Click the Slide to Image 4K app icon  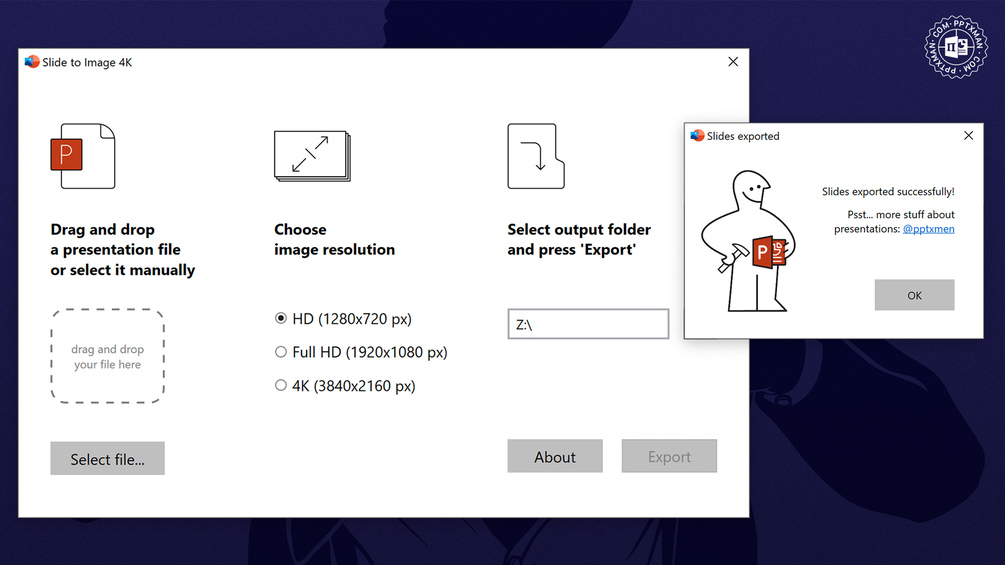(32, 62)
